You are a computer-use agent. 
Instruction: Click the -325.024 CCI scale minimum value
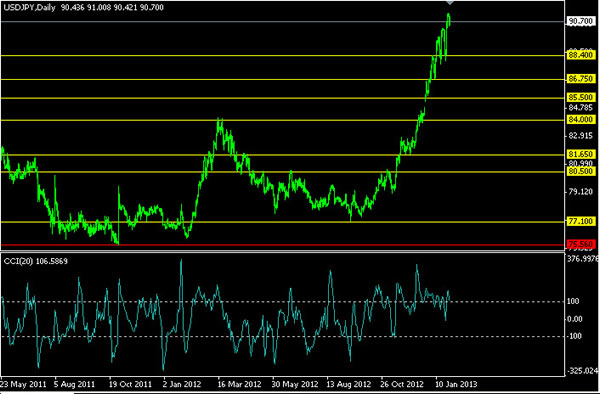pyautogui.click(x=582, y=371)
